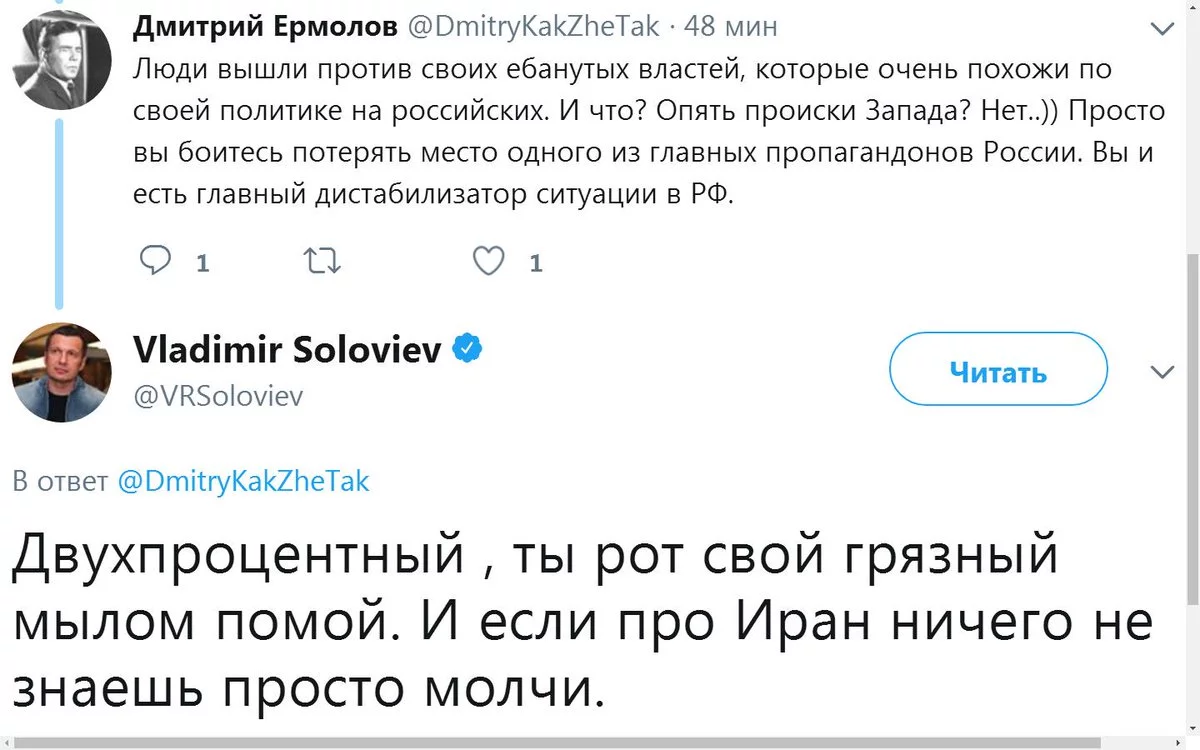Click the Vladimir Soloviev display name
1200x750 pixels.
[x=287, y=350]
